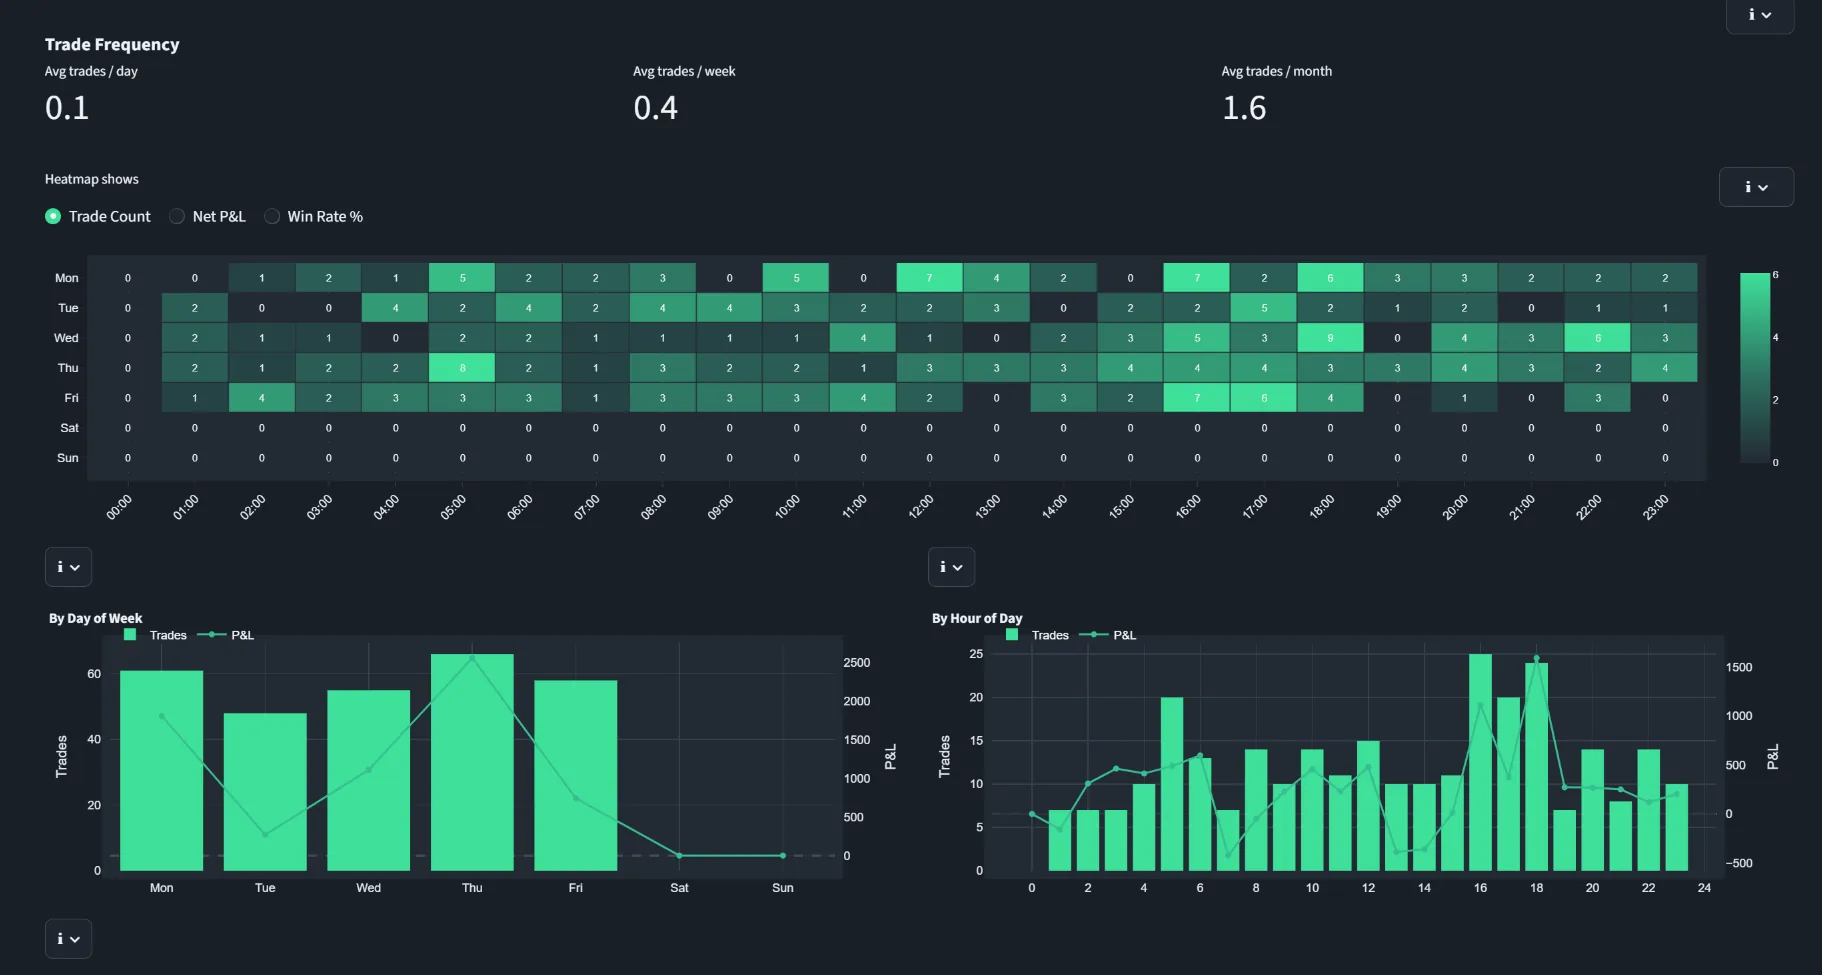1822x975 pixels.
Task: Click the Thu bar in By Day of Week
Action: (x=472, y=762)
